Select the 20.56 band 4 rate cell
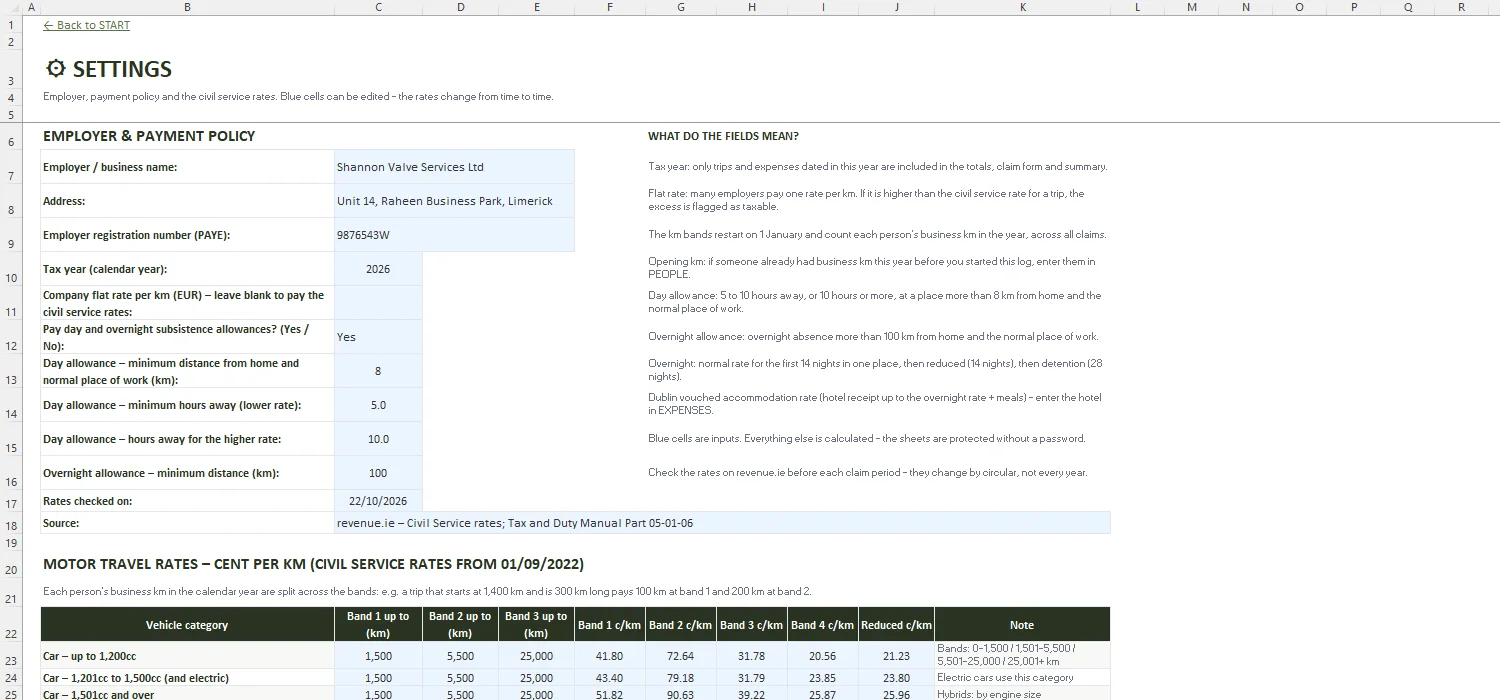This screenshot has height=700, width=1500. (x=822, y=656)
